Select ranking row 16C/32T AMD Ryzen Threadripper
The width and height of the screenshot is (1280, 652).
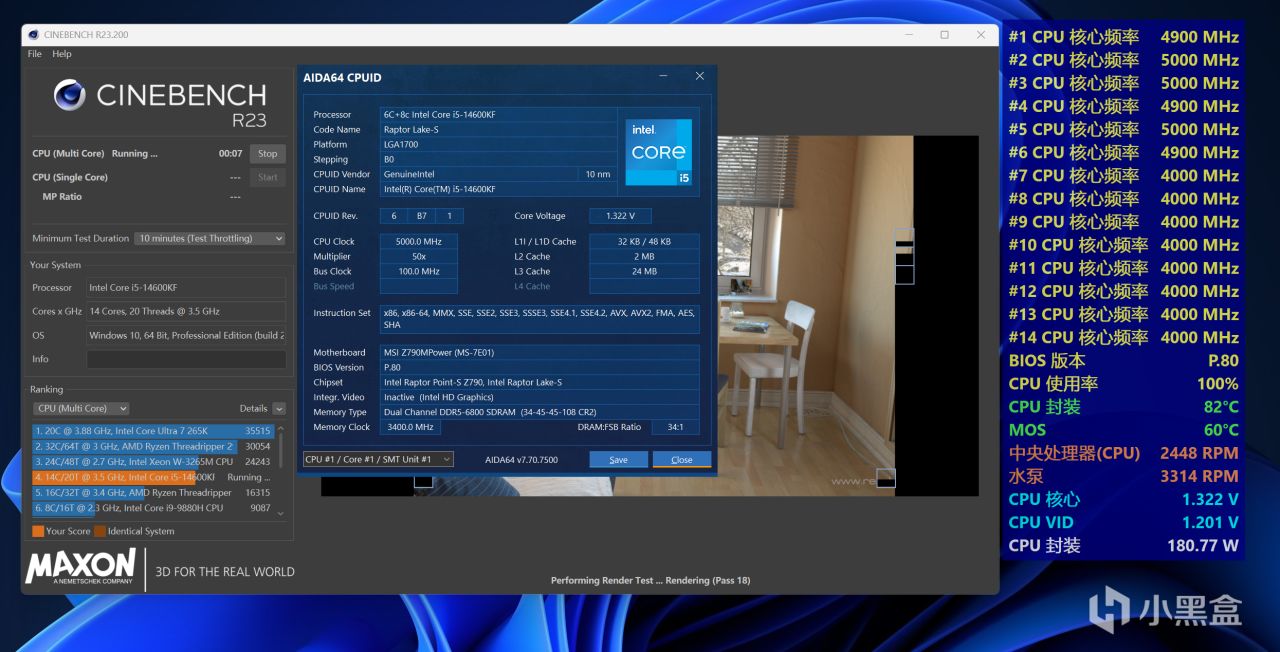click(x=153, y=492)
